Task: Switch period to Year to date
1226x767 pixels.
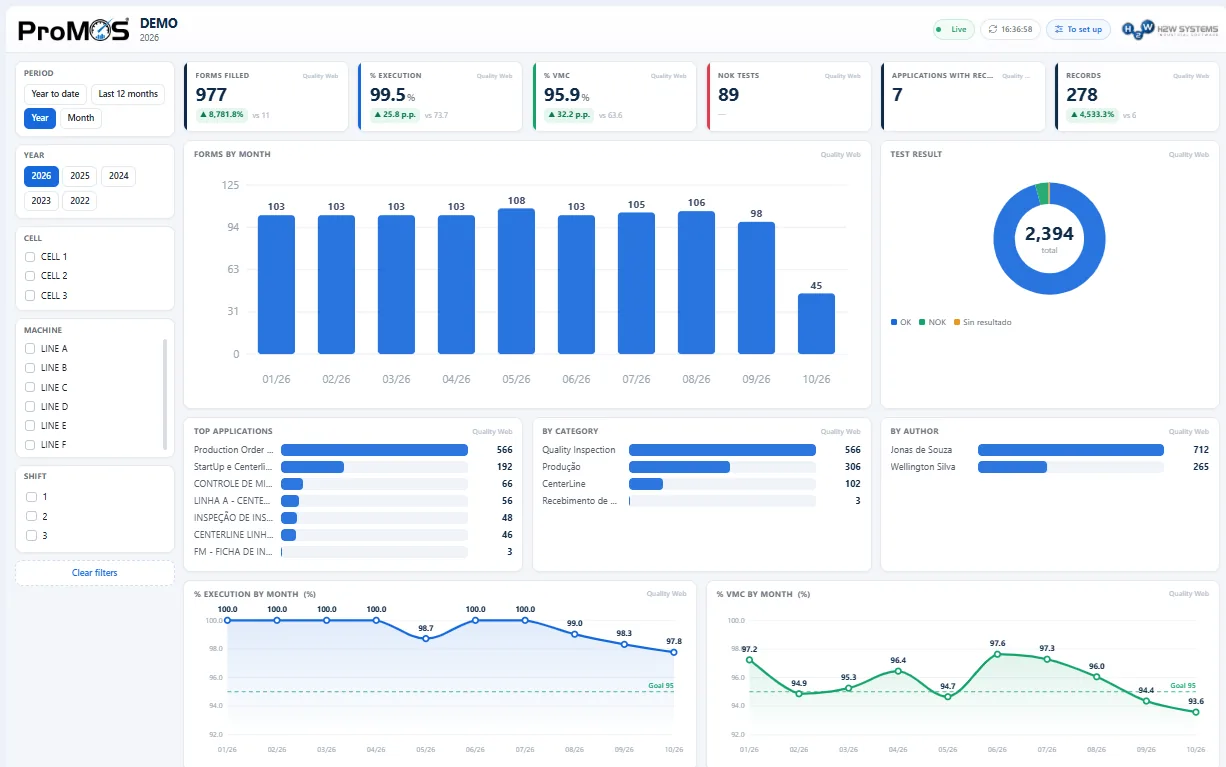Action: (56, 94)
